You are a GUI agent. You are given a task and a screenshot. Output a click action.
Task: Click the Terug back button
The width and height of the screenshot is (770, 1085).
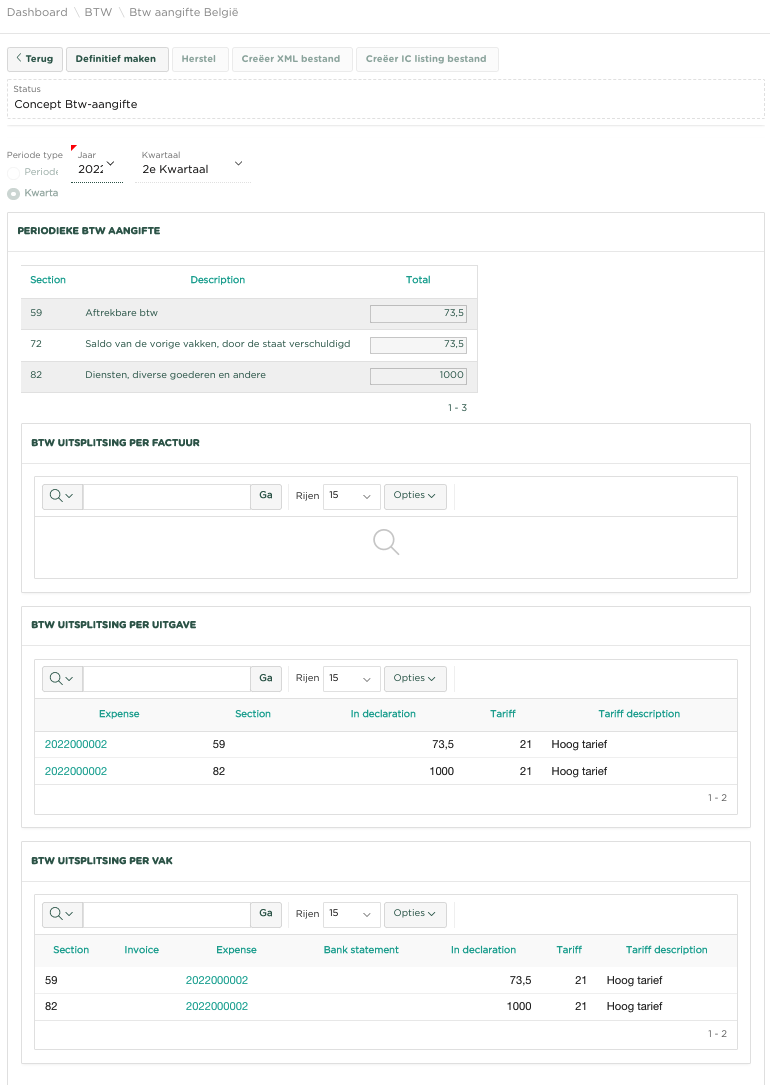[x=35, y=59]
